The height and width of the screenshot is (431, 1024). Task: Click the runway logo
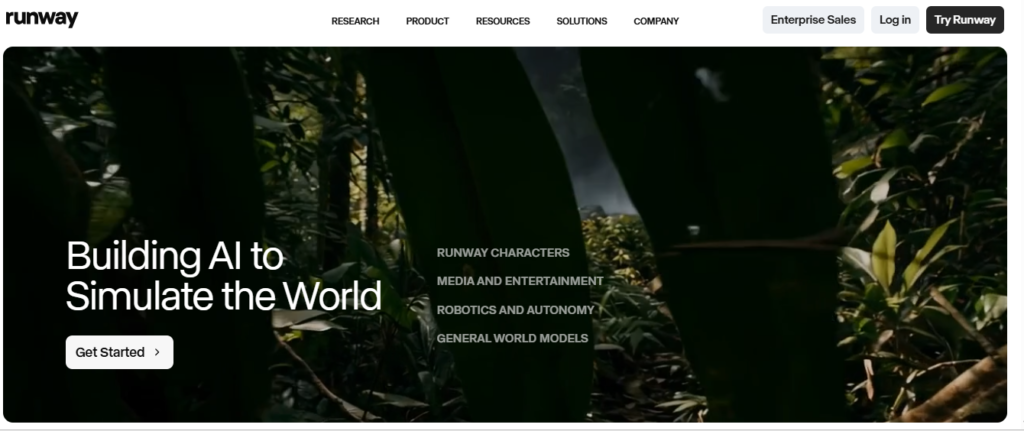[42, 19]
